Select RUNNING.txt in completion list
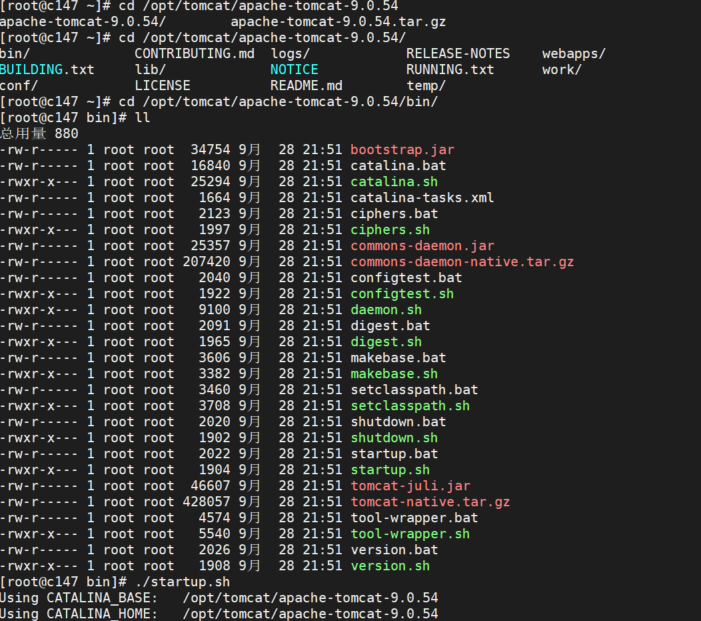This screenshot has width=701, height=621. pos(450,70)
